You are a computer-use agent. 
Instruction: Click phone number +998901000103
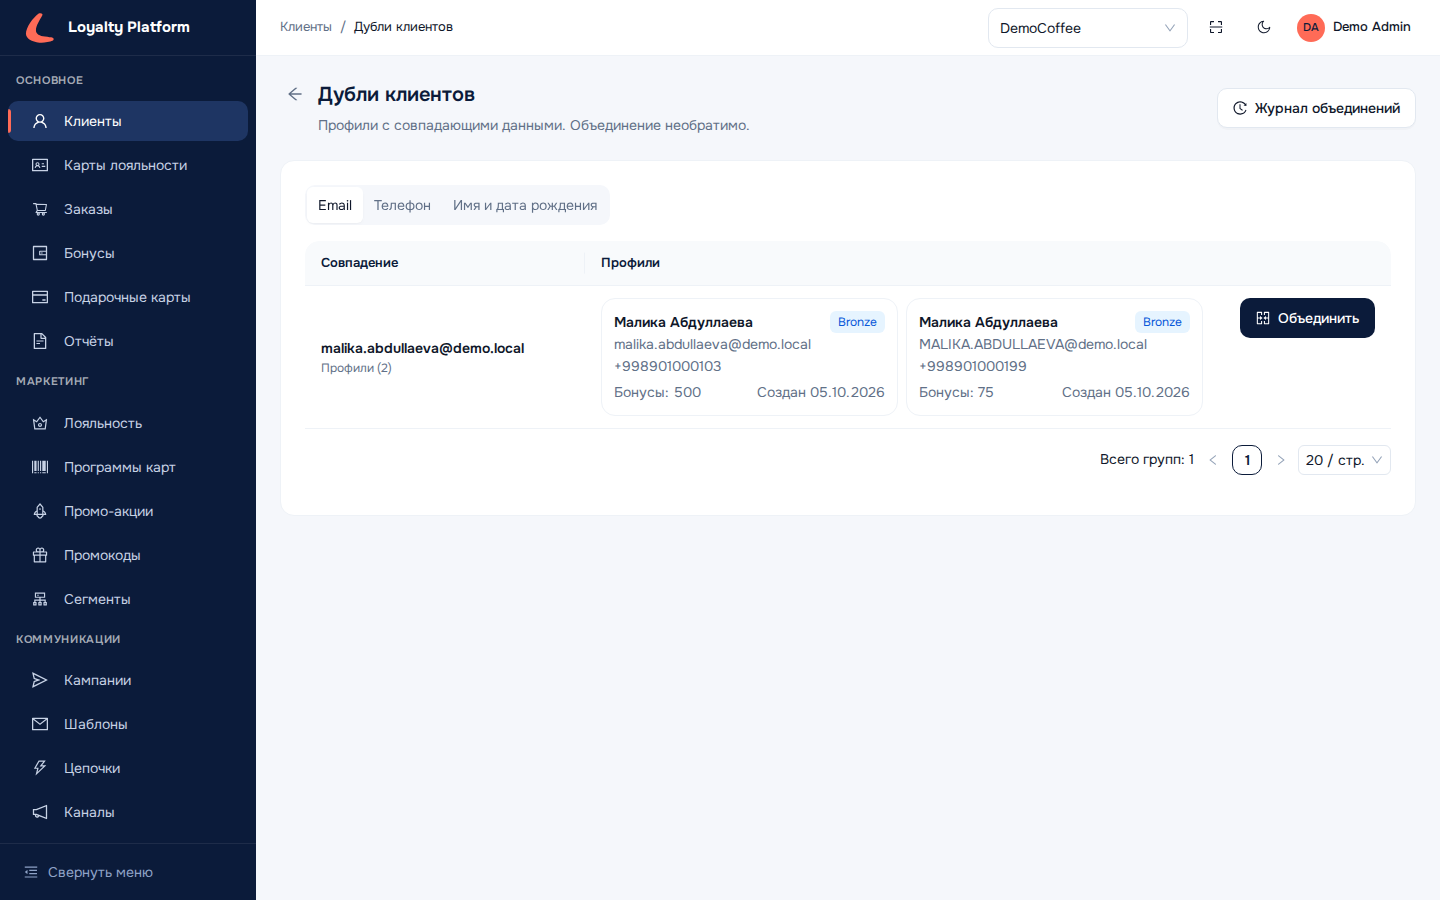point(668,366)
